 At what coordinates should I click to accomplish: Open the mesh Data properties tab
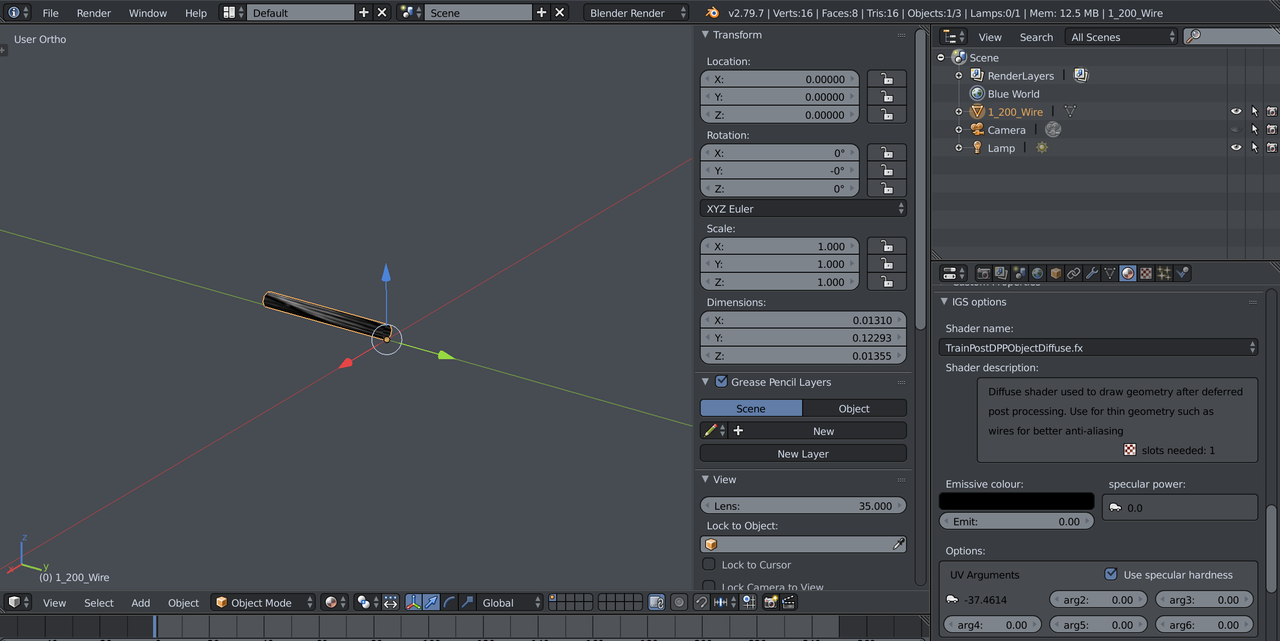pos(1110,273)
